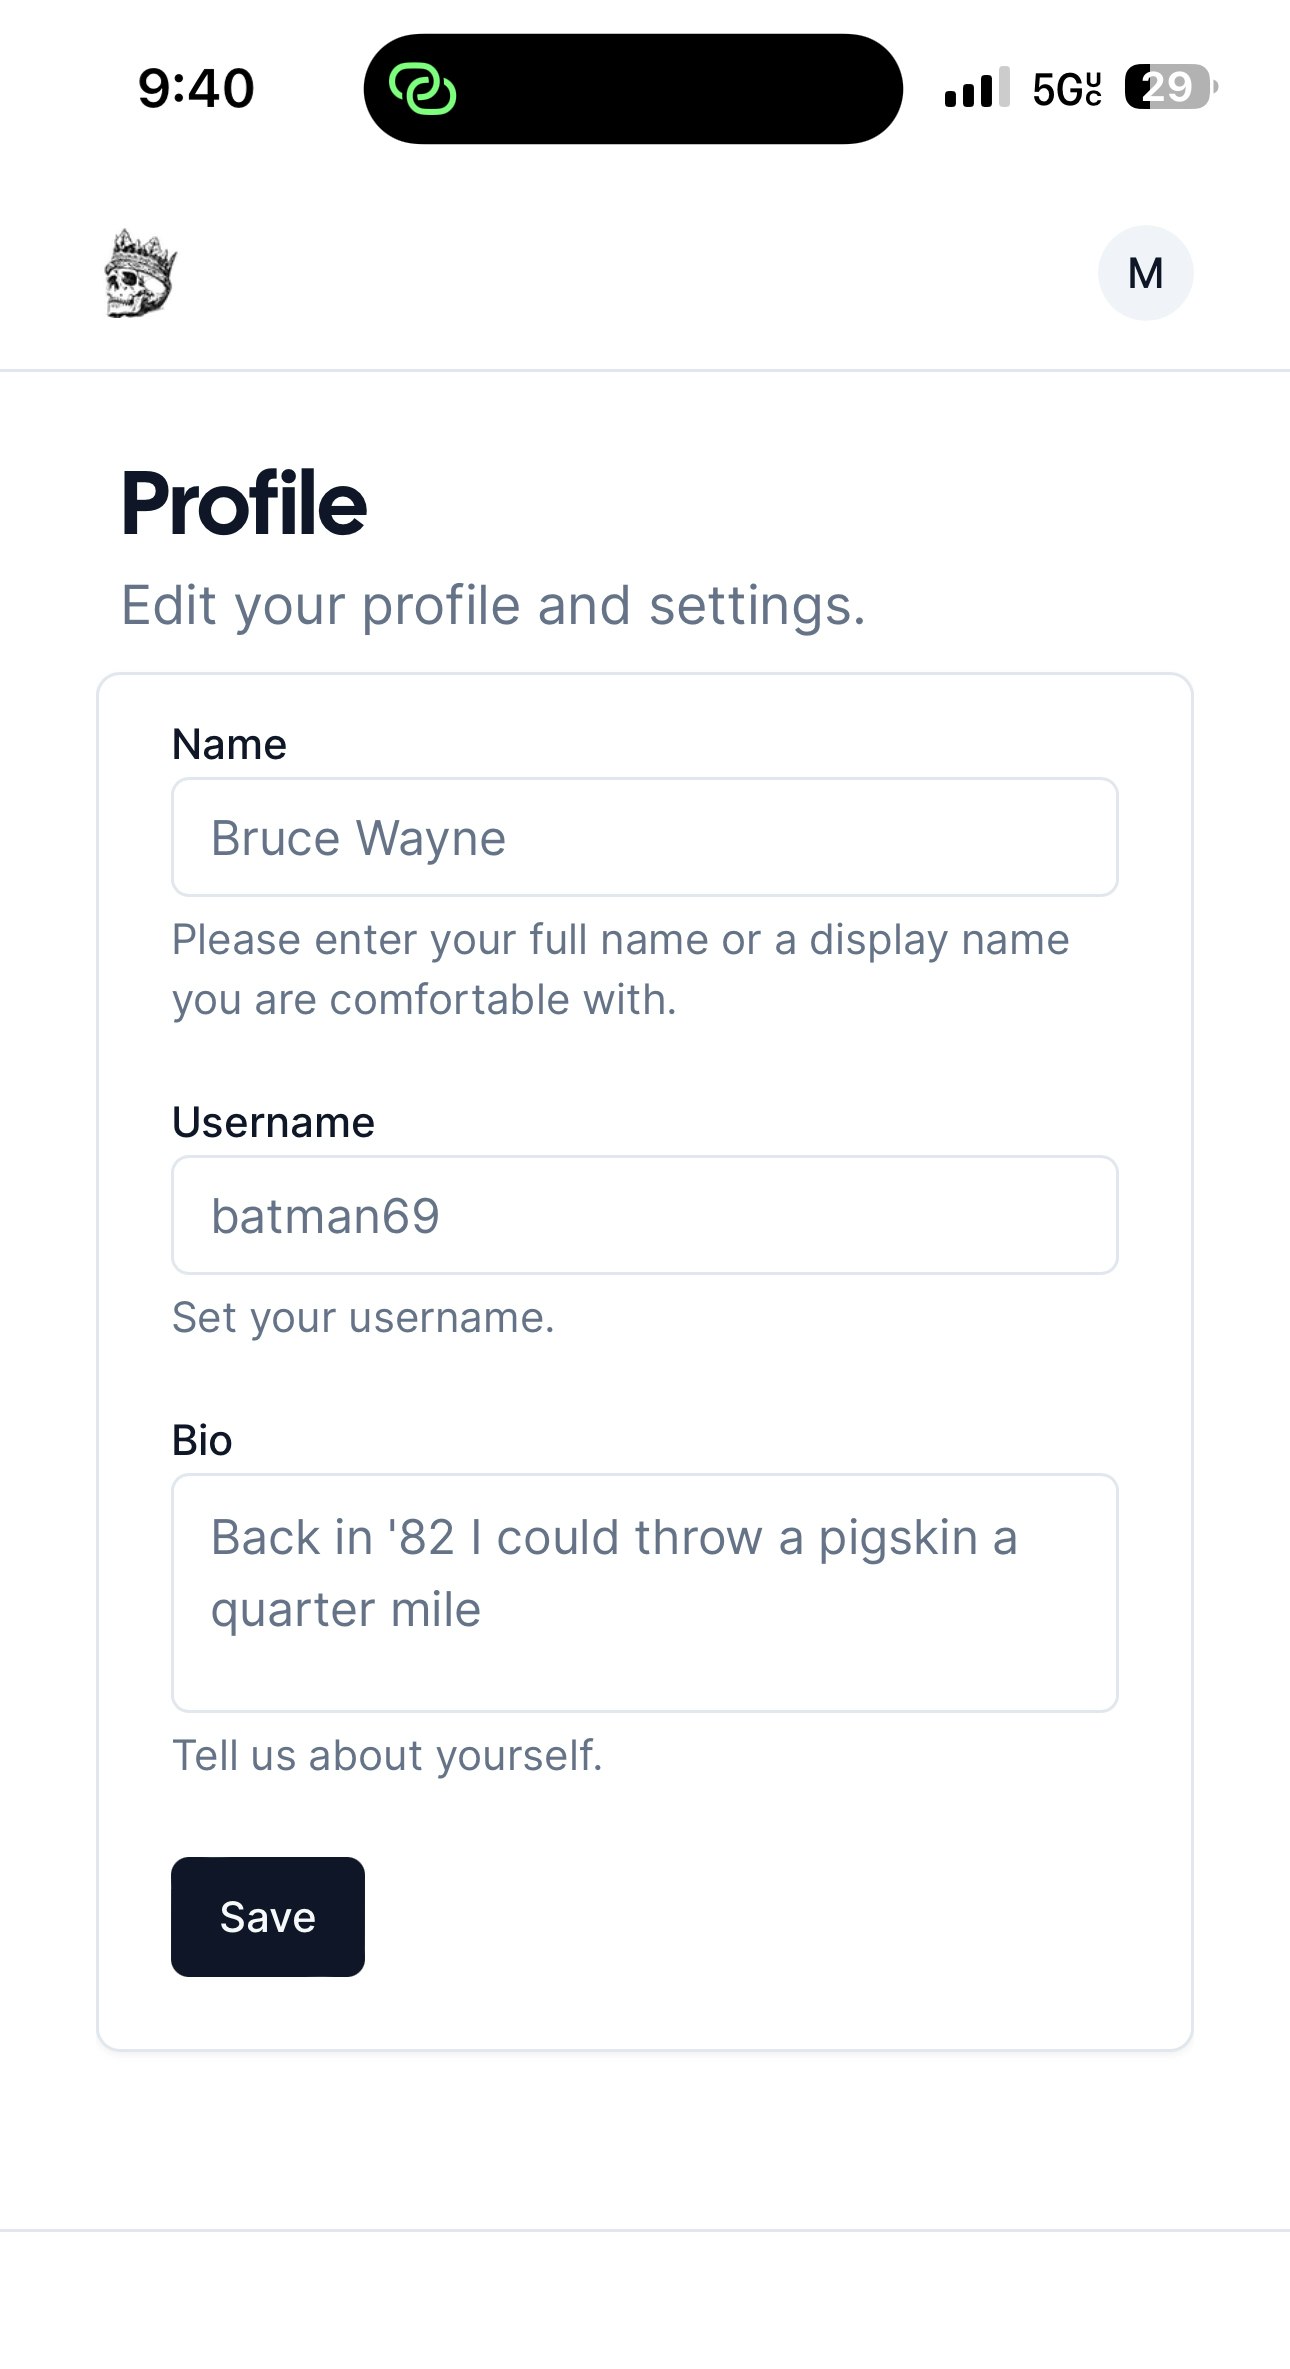Tap the crowned skull logo icon

point(141,274)
